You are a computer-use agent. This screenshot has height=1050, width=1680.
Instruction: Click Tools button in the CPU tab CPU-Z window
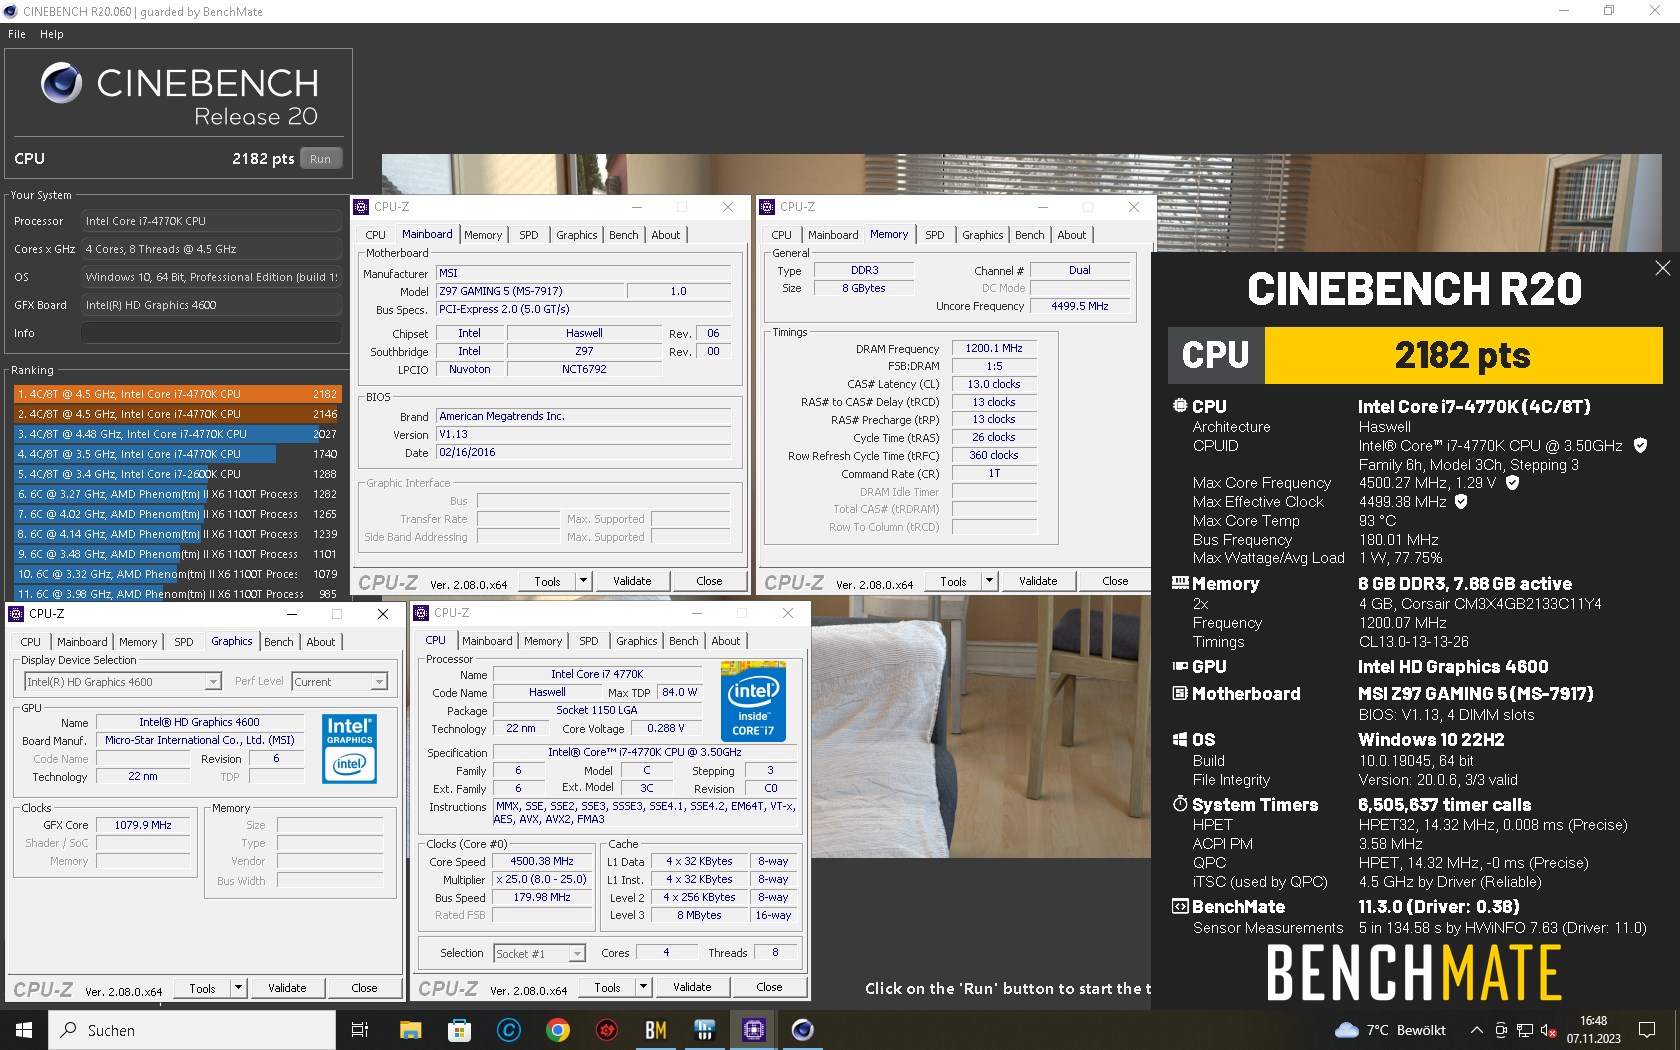(607, 987)
